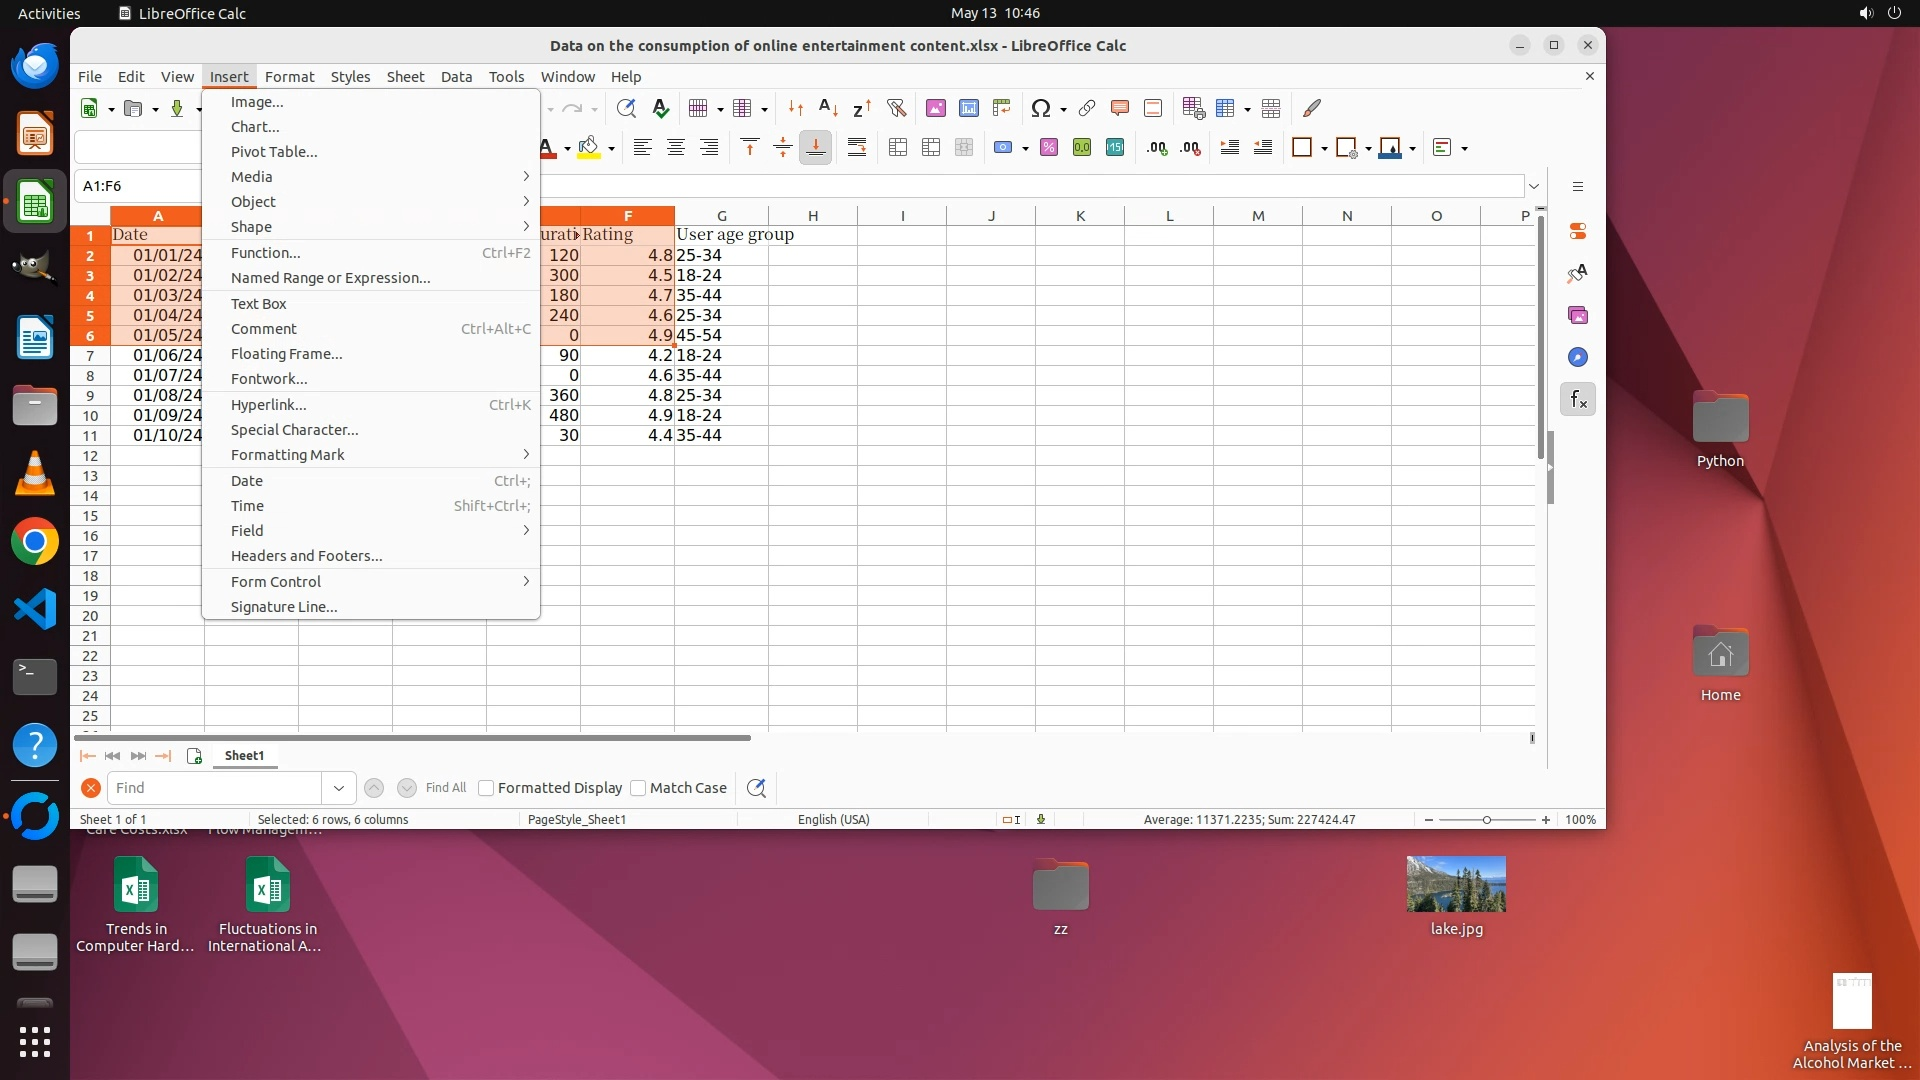
Task: Click the AutoFilter toolbar icon
Action: pyautogui.click(x=896, y=108)
